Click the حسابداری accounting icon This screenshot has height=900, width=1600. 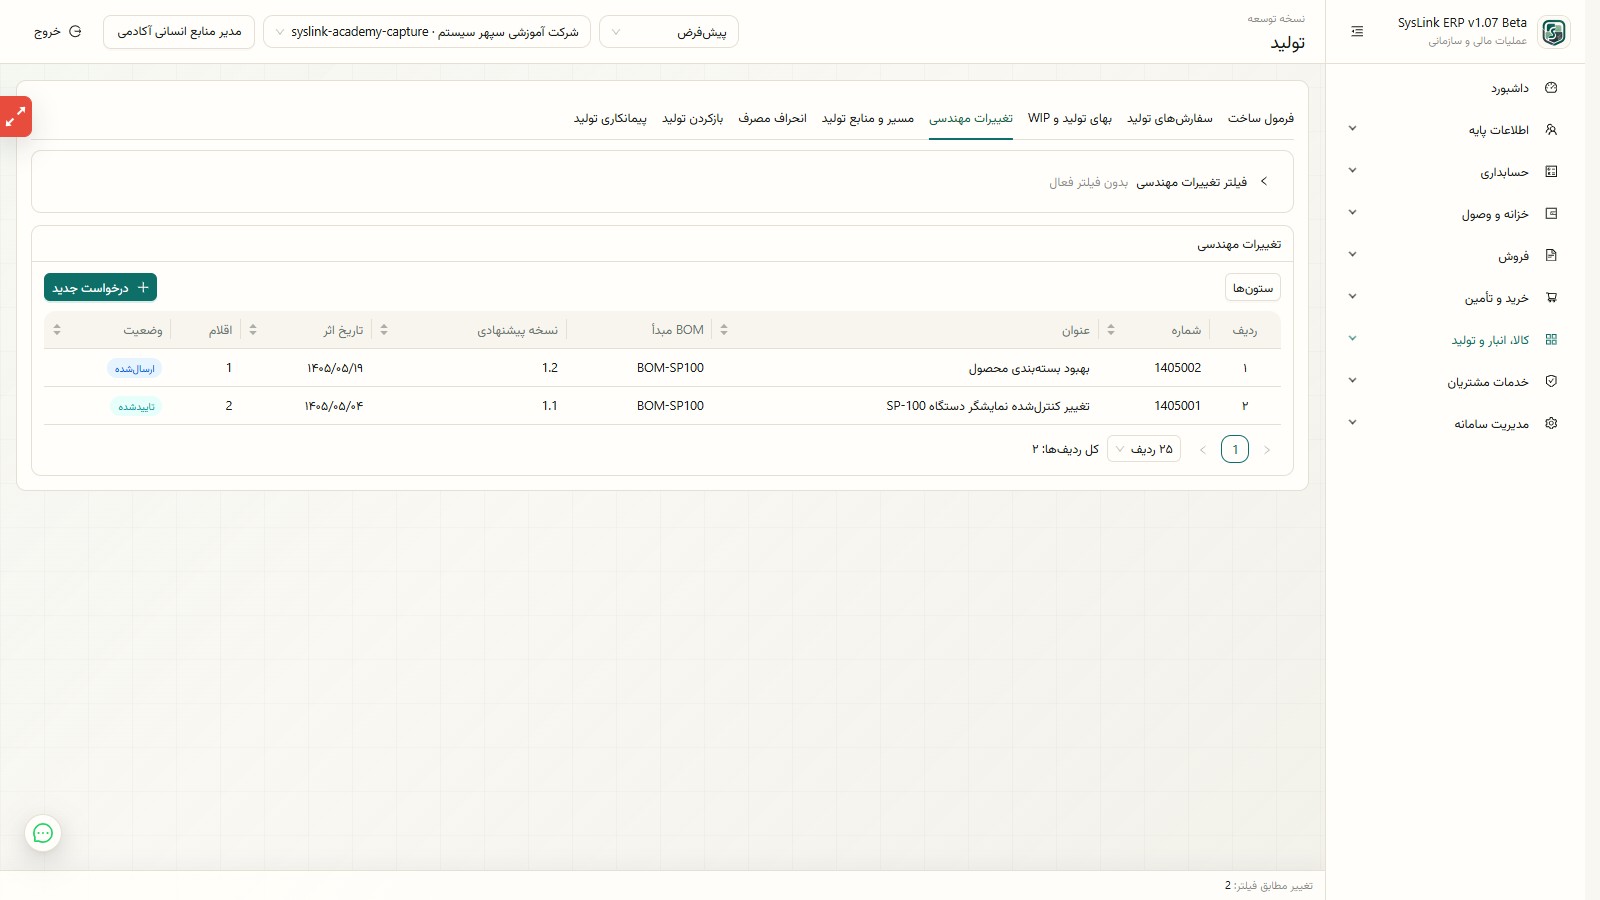click(x=1551, y=172)
